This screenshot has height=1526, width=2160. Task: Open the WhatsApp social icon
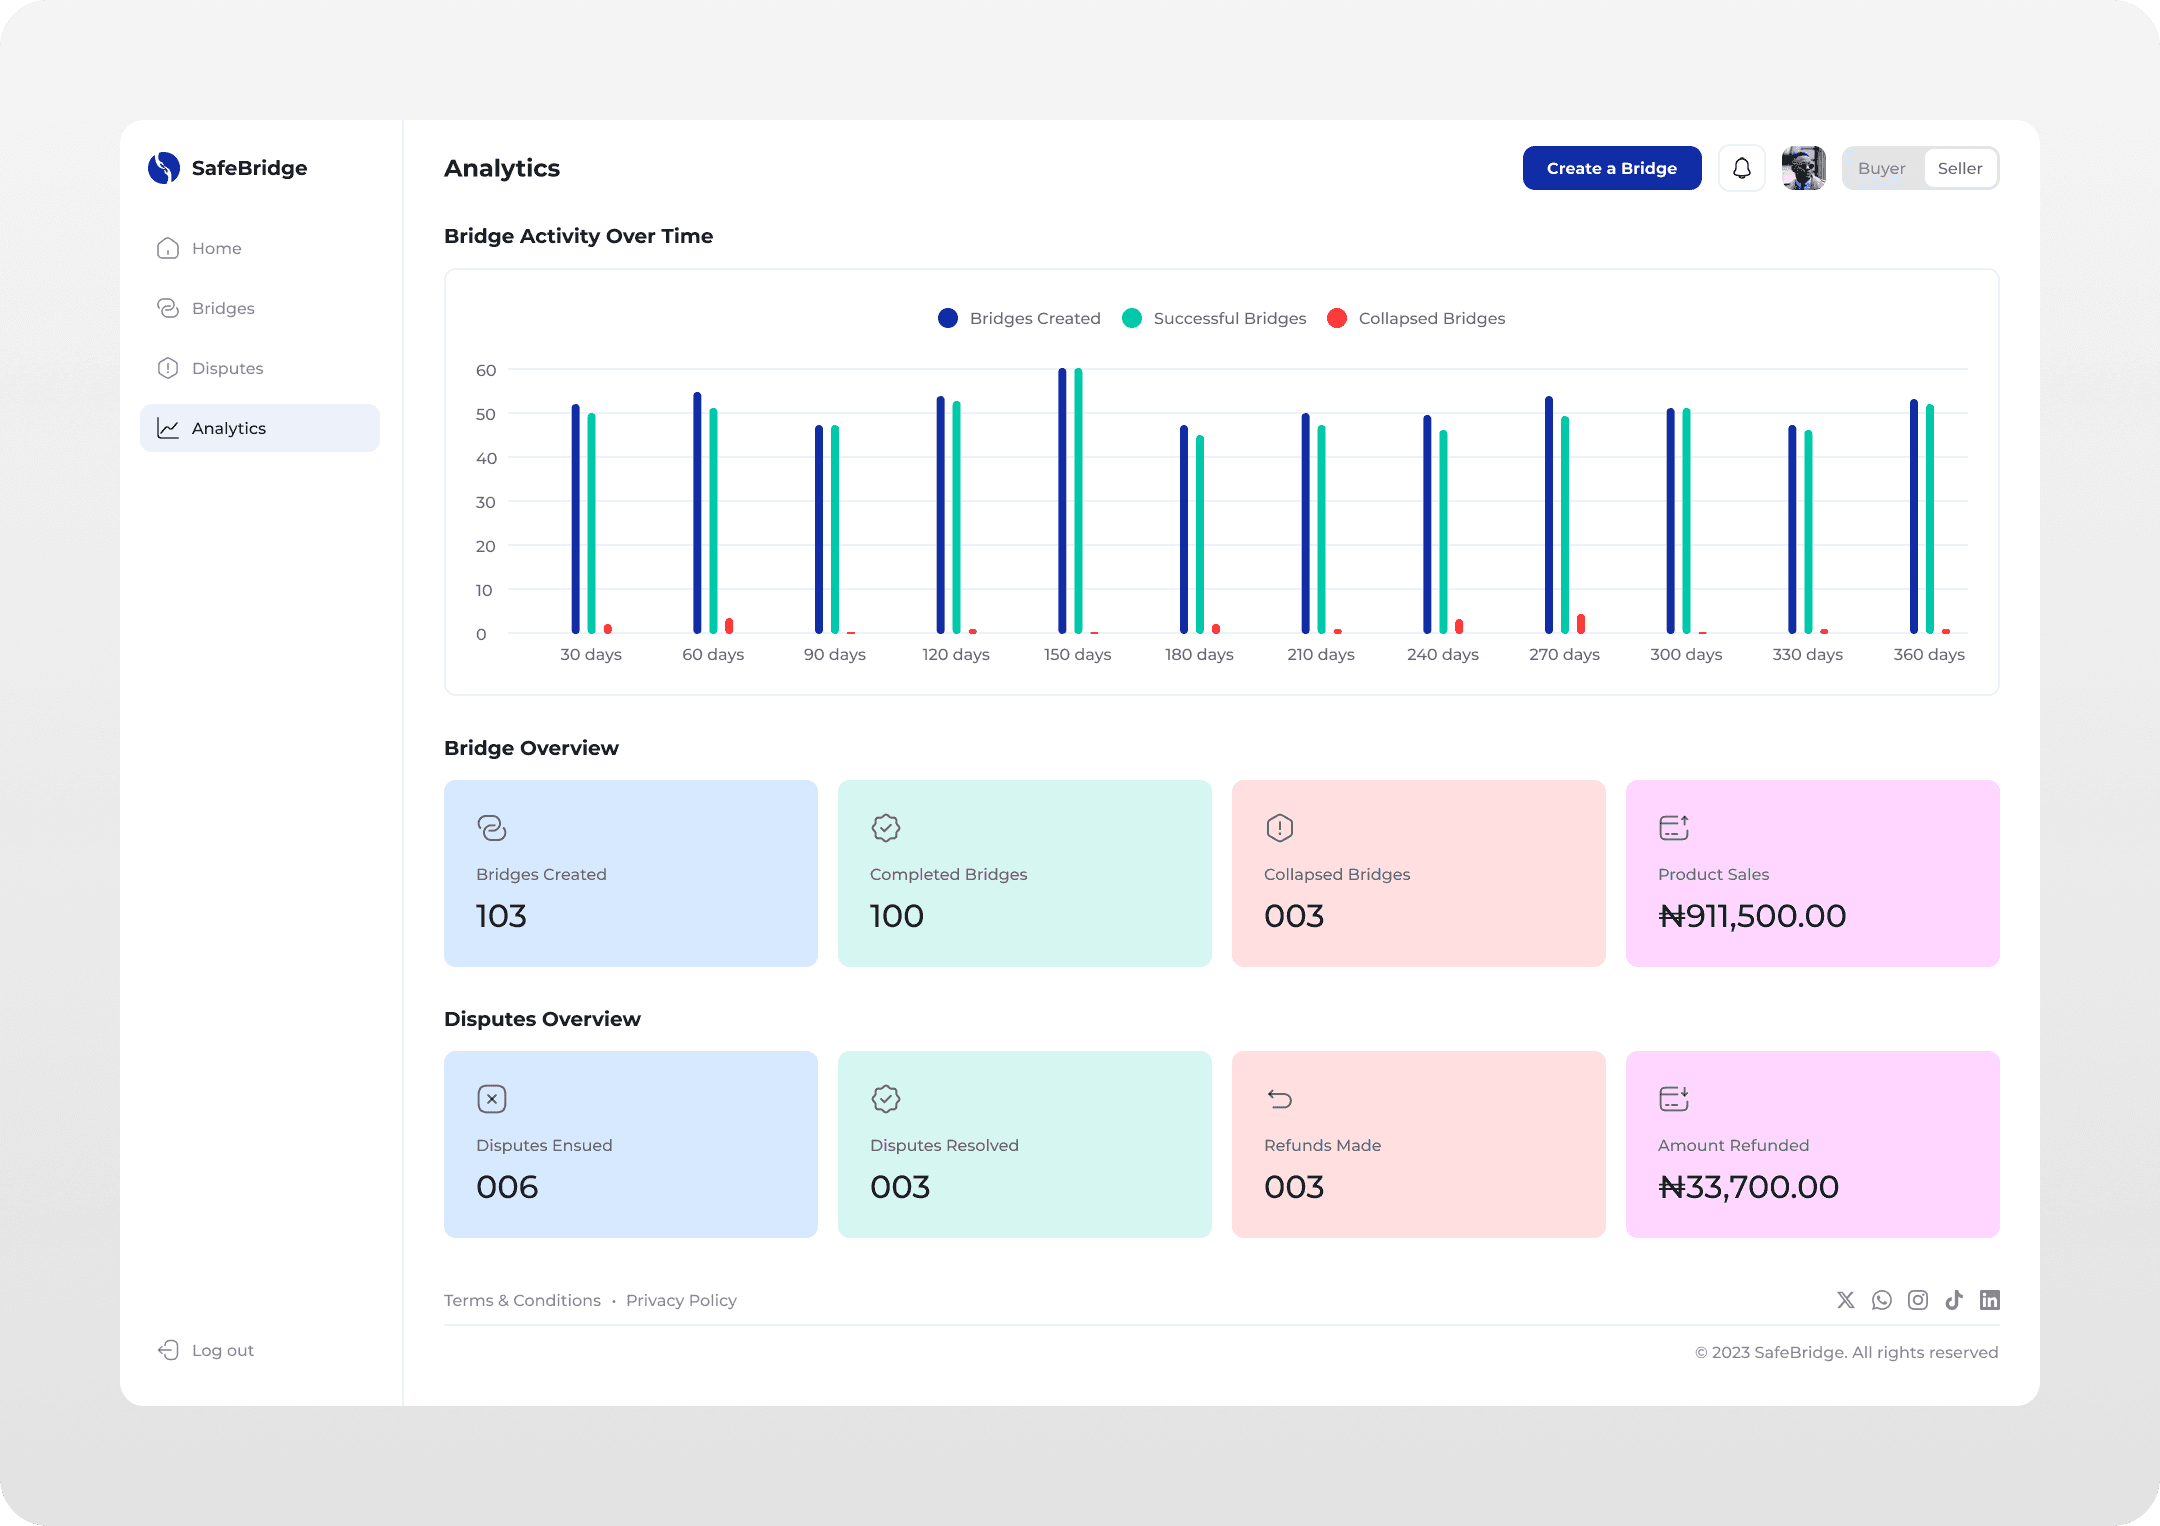(x=1882, y=1300)
